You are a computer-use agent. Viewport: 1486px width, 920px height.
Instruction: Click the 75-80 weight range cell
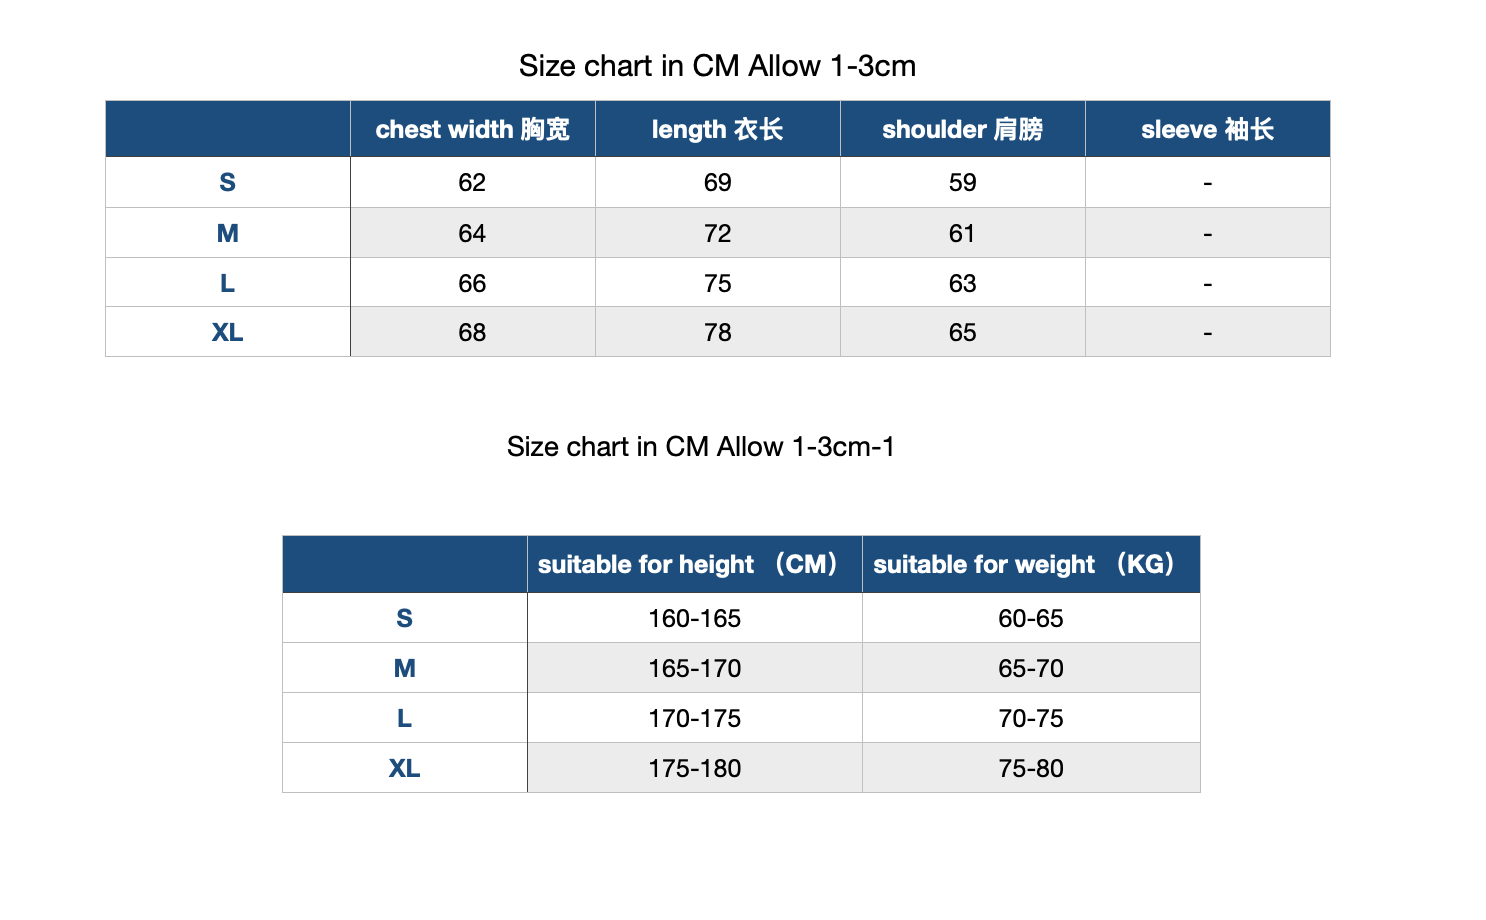1030,768
